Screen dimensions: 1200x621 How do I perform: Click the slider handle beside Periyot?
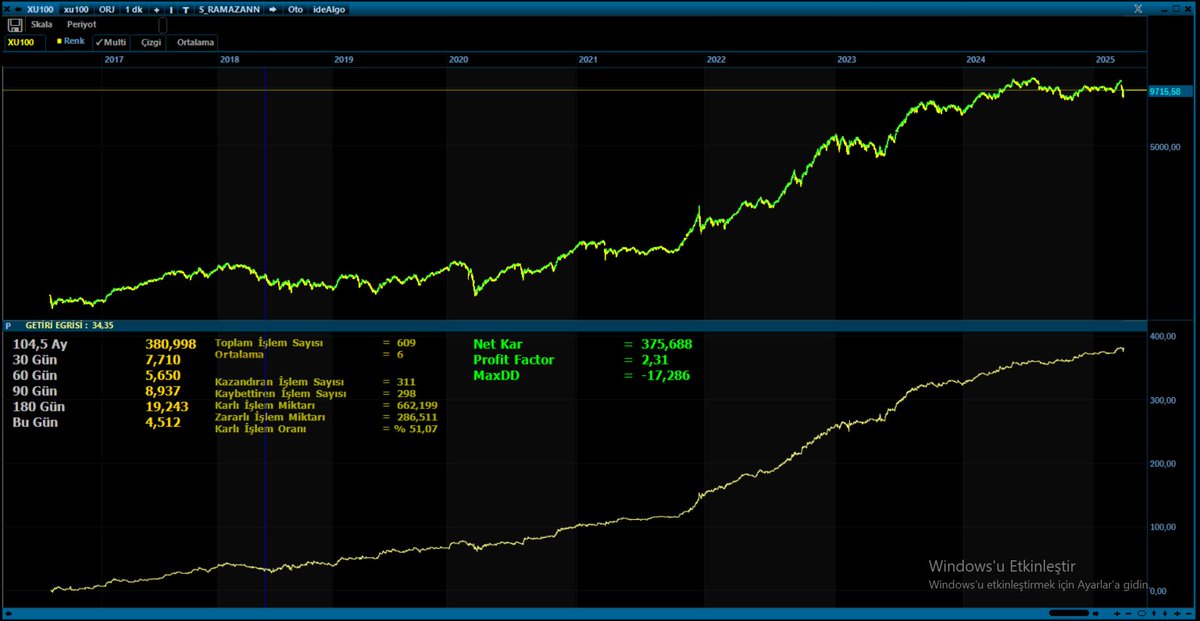click(163, 25)
